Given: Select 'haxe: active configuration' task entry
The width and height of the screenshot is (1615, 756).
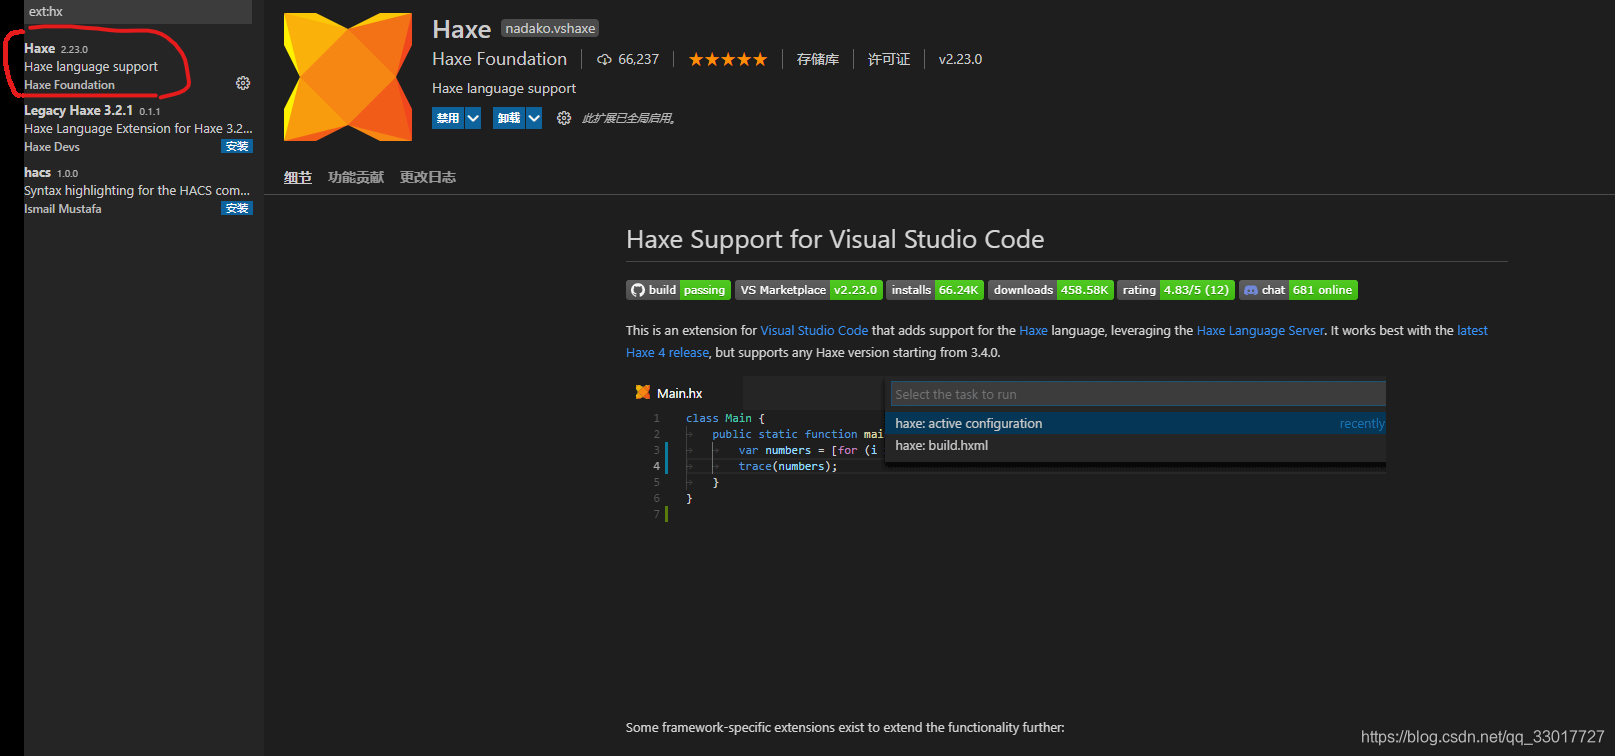Looking at the screenshot, I should point(1136,423).
